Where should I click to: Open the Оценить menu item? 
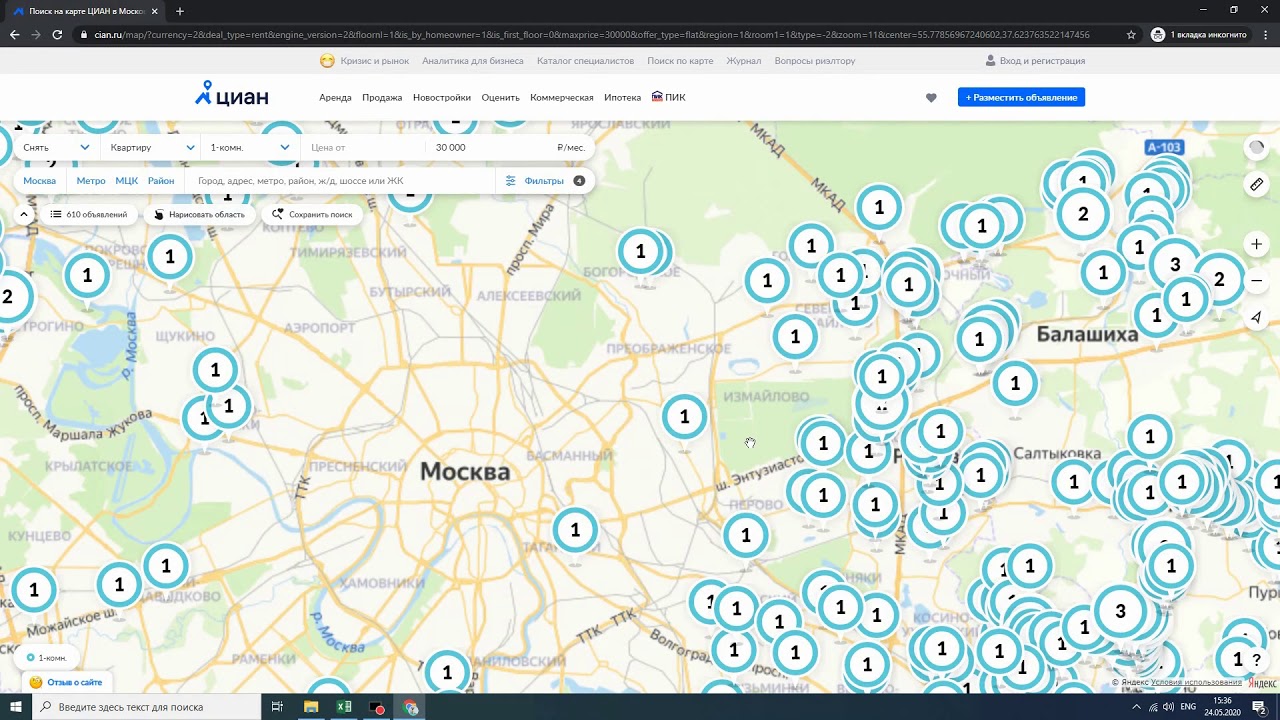[500, 98]
